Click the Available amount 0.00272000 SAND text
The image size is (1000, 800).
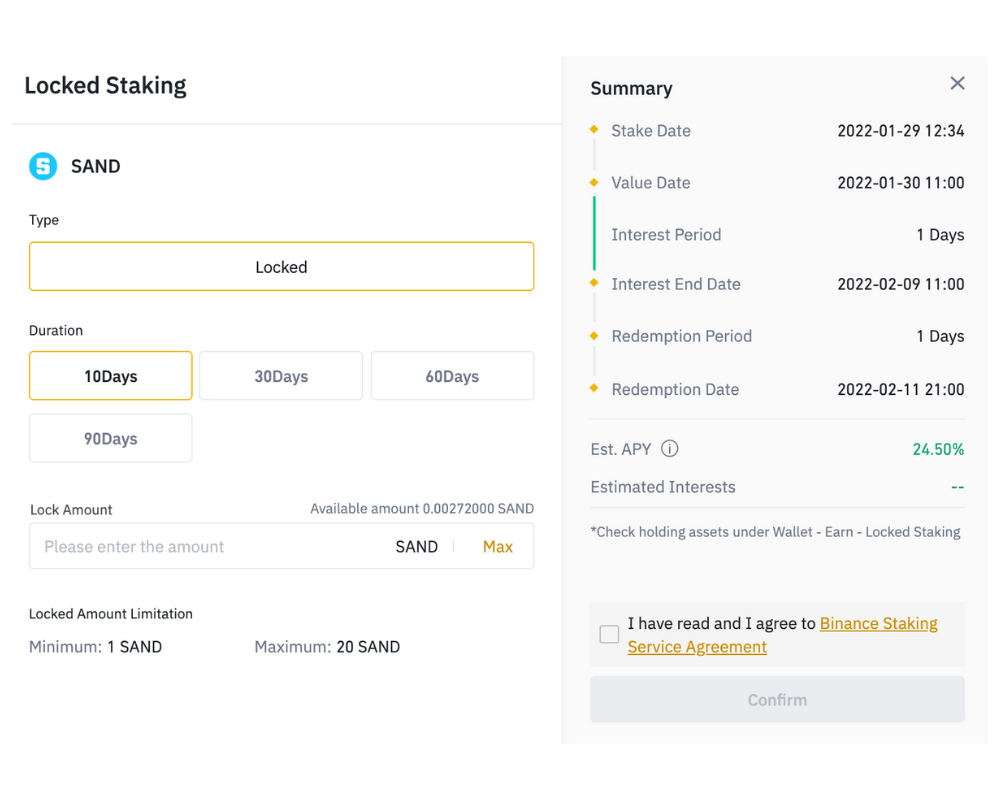tap(422, 508)
